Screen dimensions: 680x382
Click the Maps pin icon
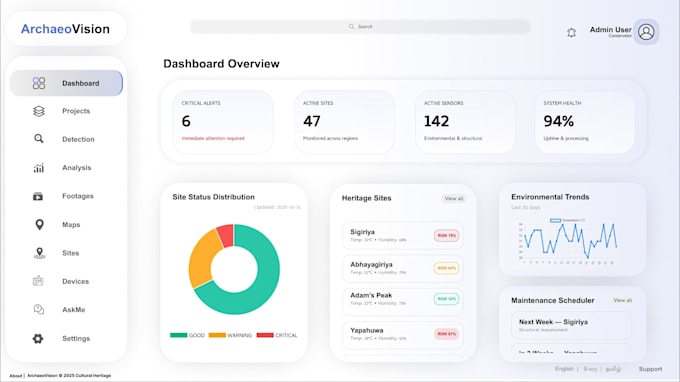click(x=39, y=225)
